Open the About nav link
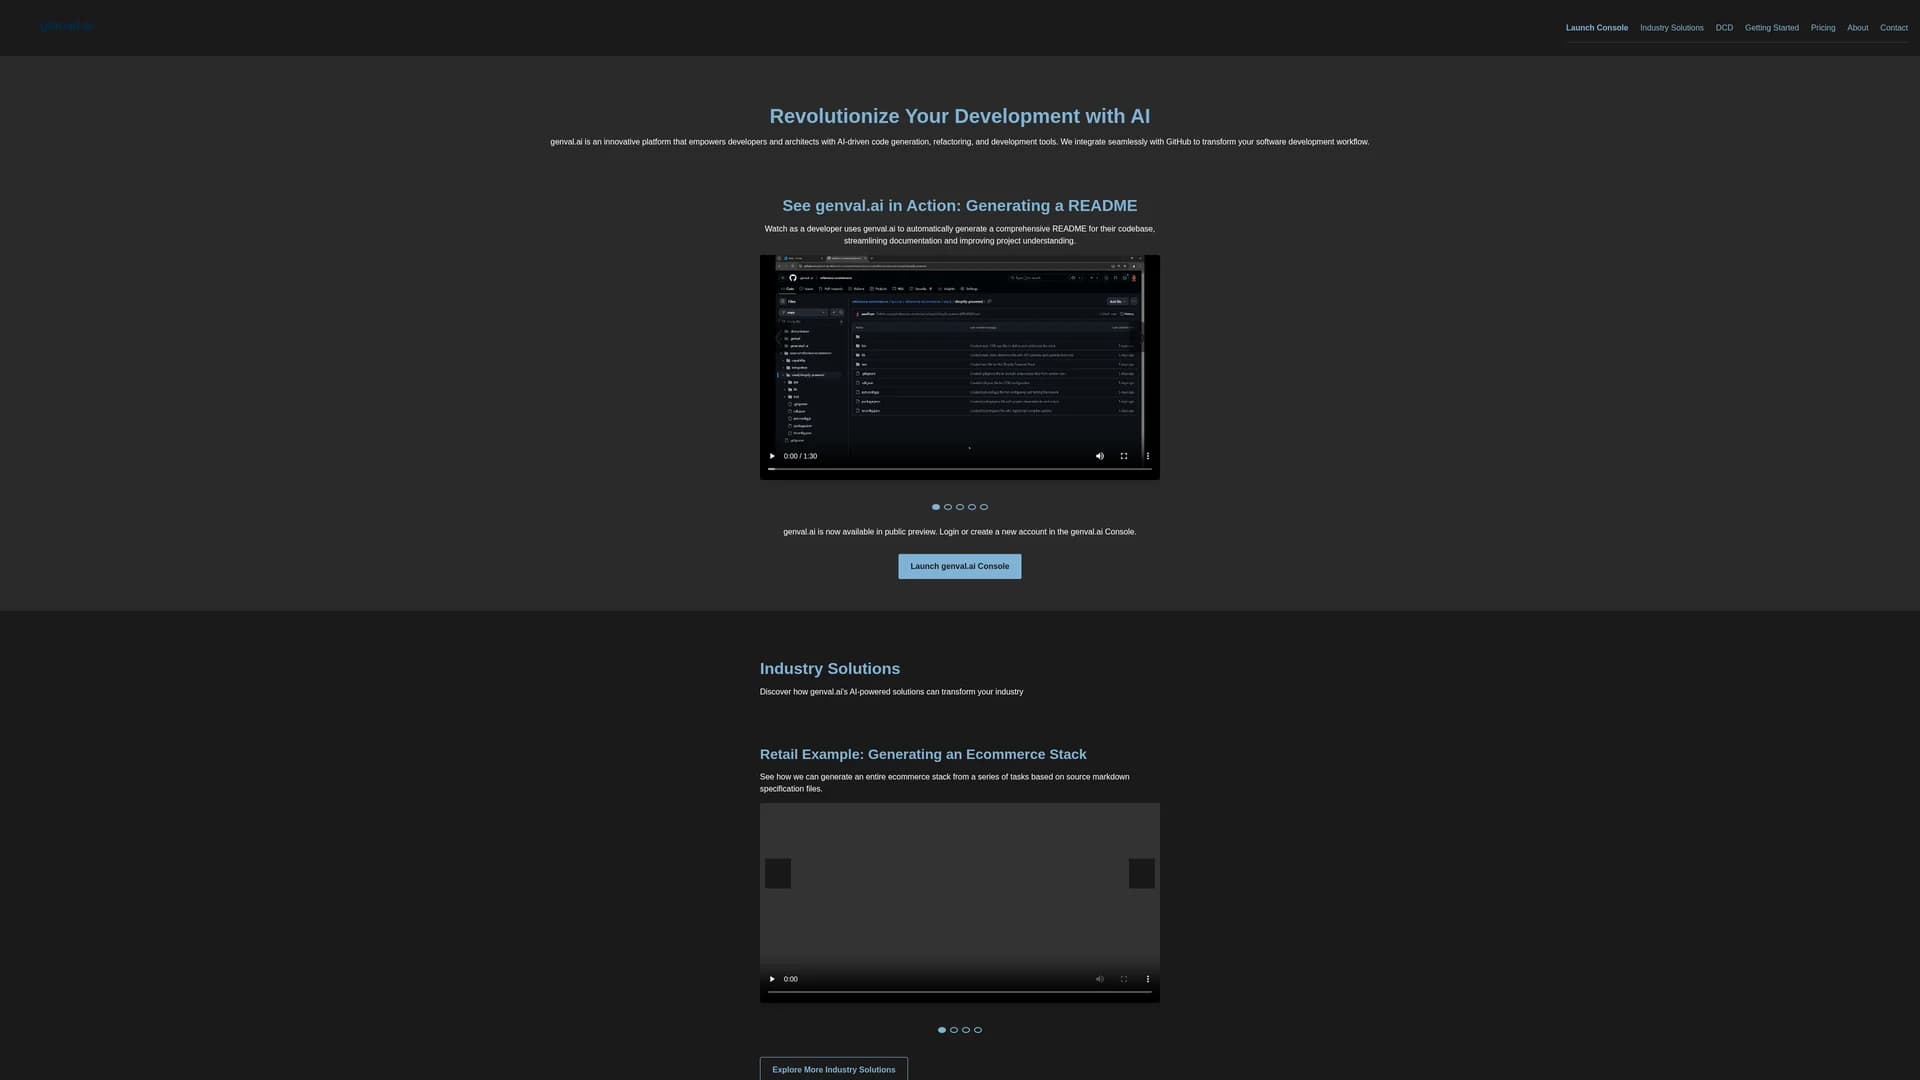 click(x=1857, y=28)
